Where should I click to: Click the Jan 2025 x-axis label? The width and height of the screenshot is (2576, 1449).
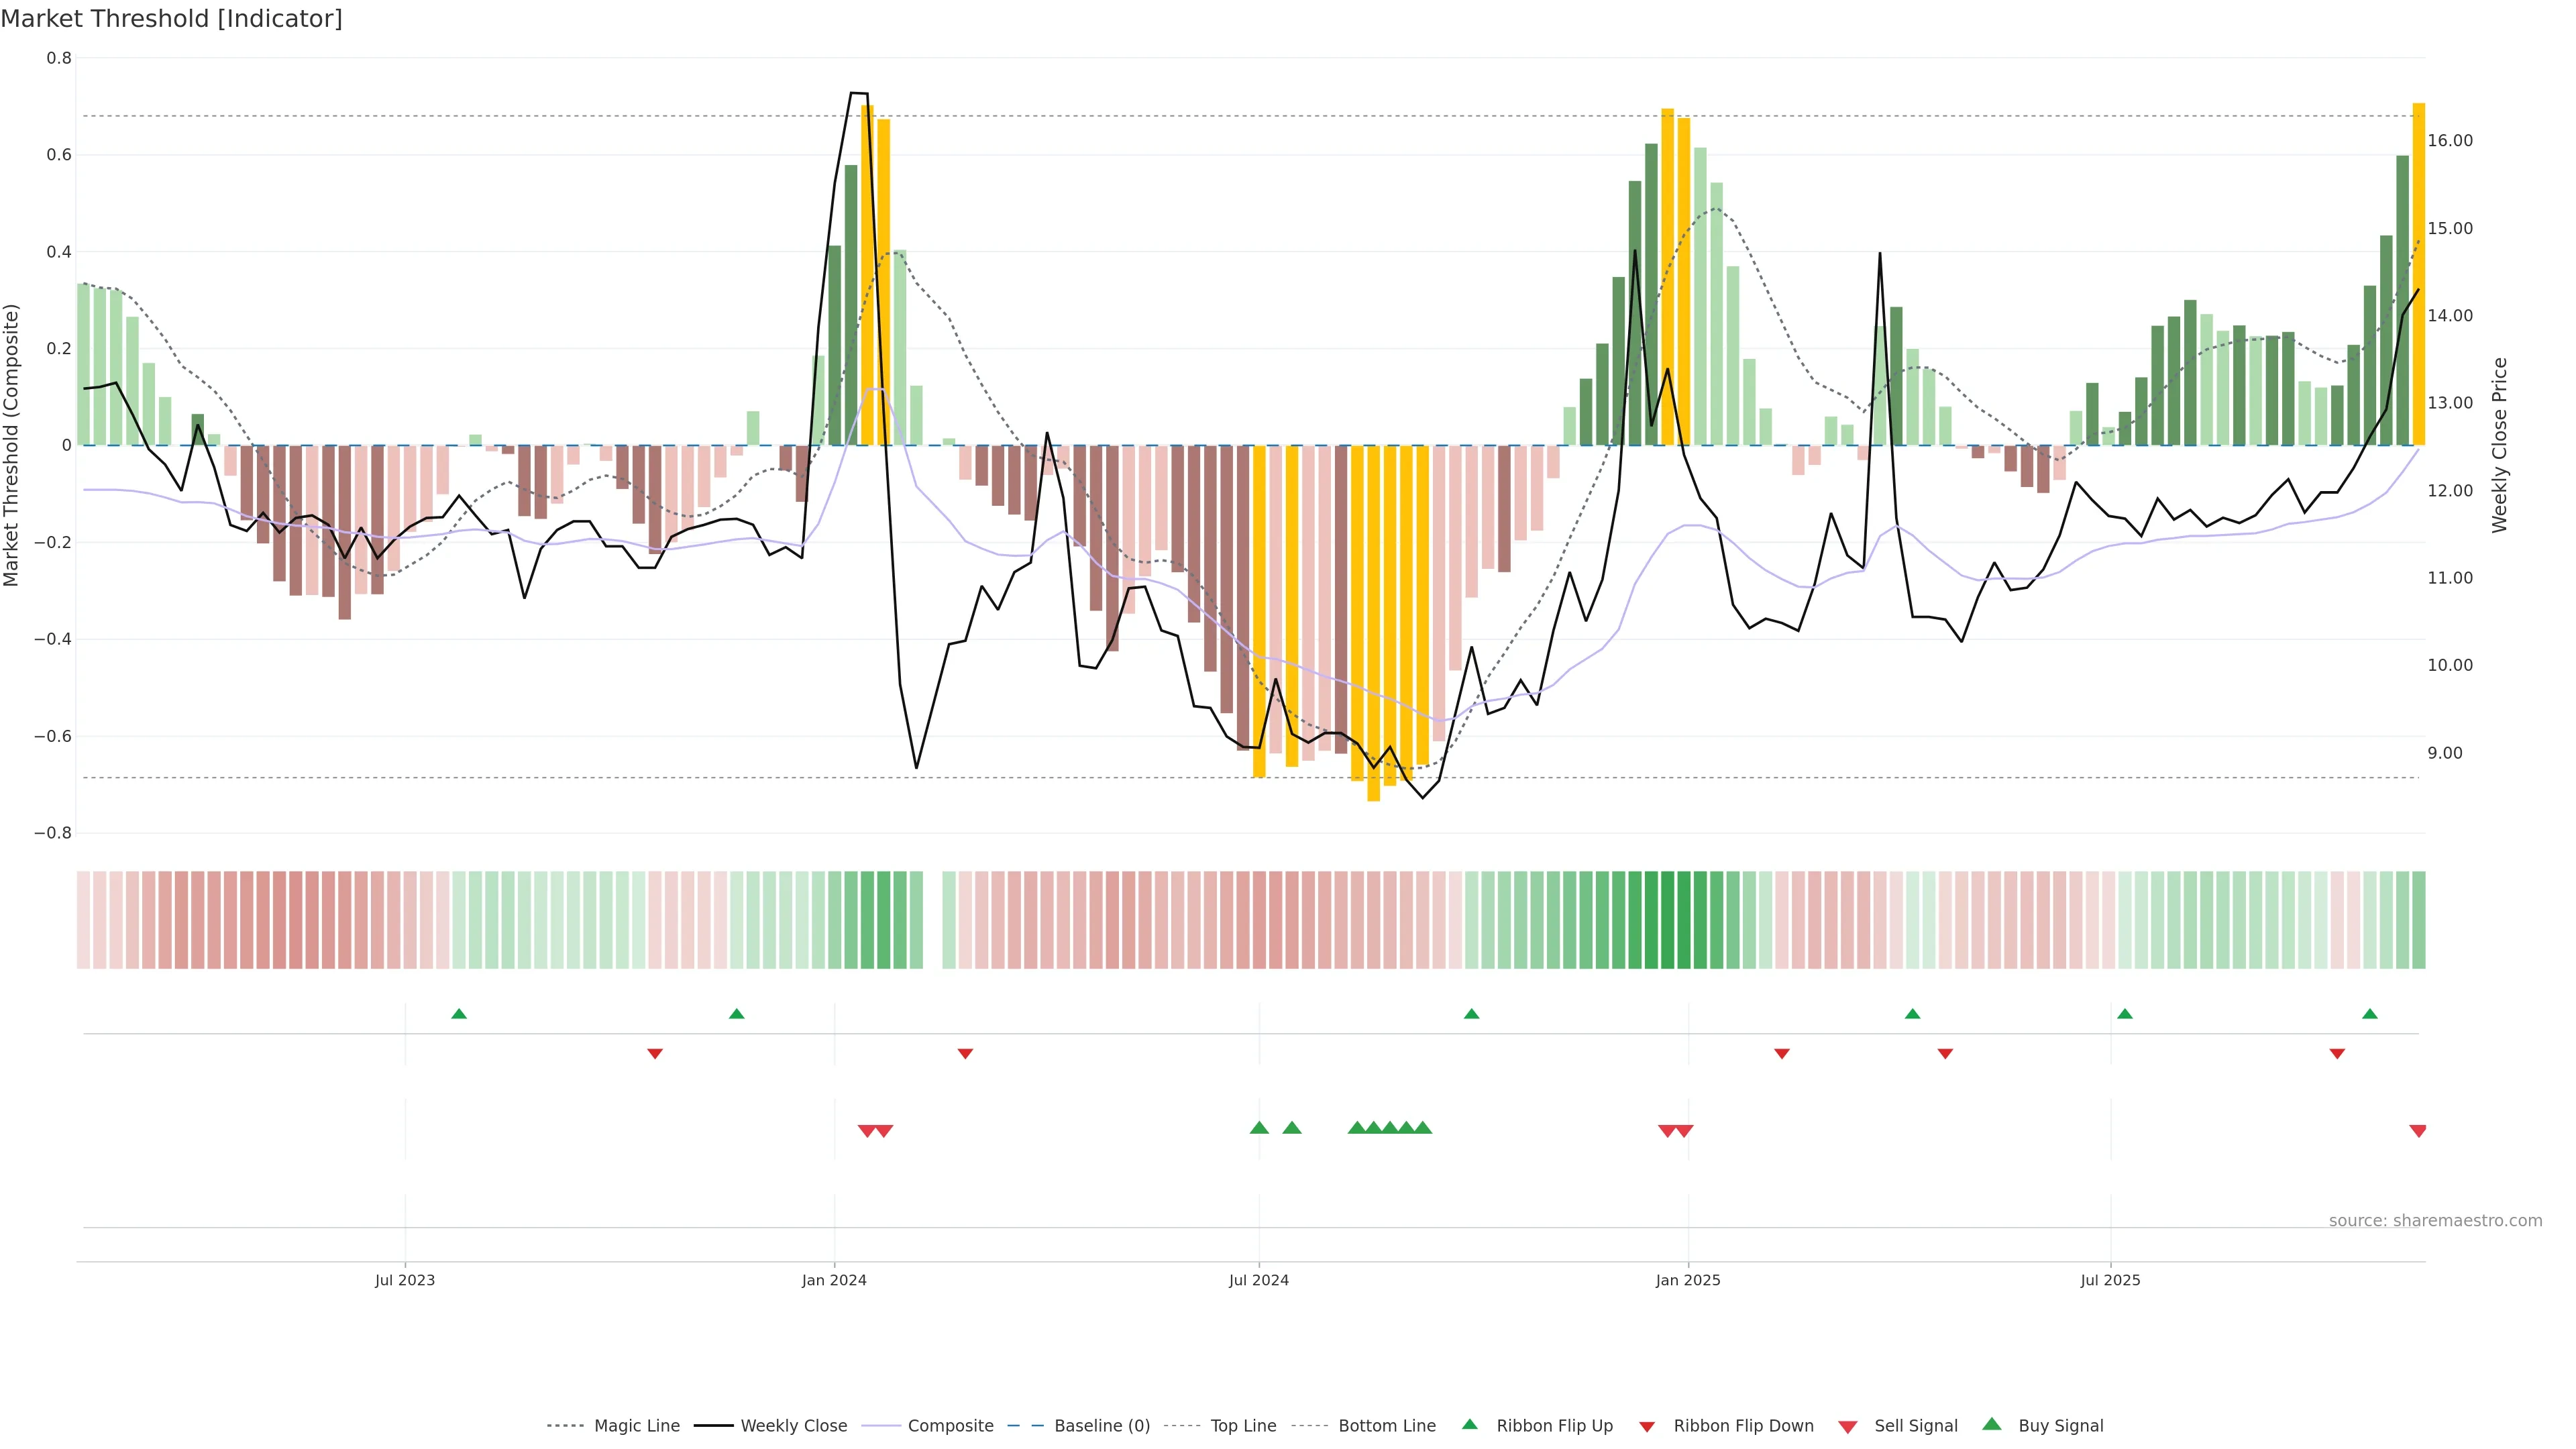point(1688,1280)
